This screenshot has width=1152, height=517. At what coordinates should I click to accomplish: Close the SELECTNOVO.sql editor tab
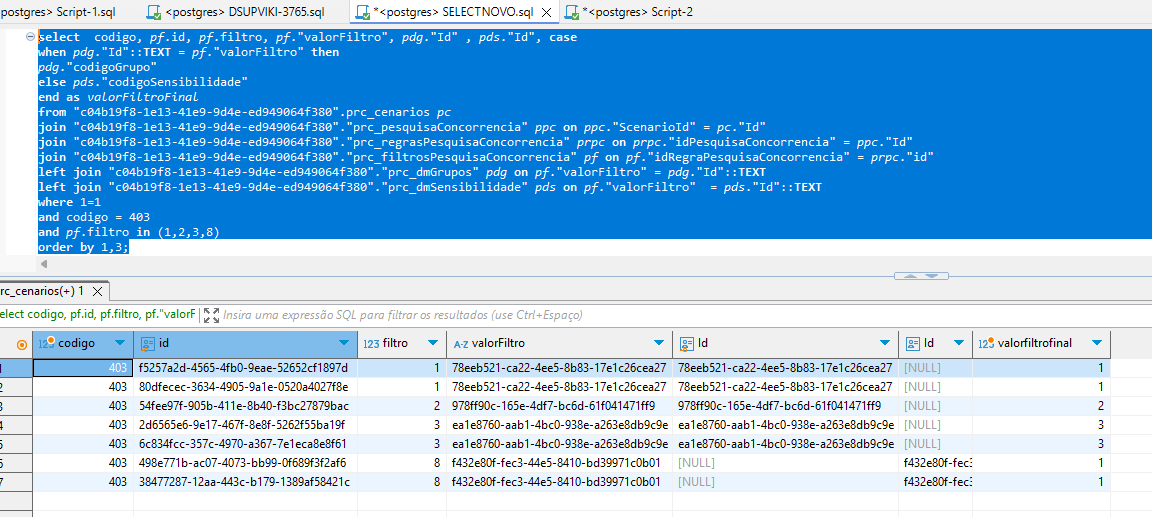(x=547, y=12)
